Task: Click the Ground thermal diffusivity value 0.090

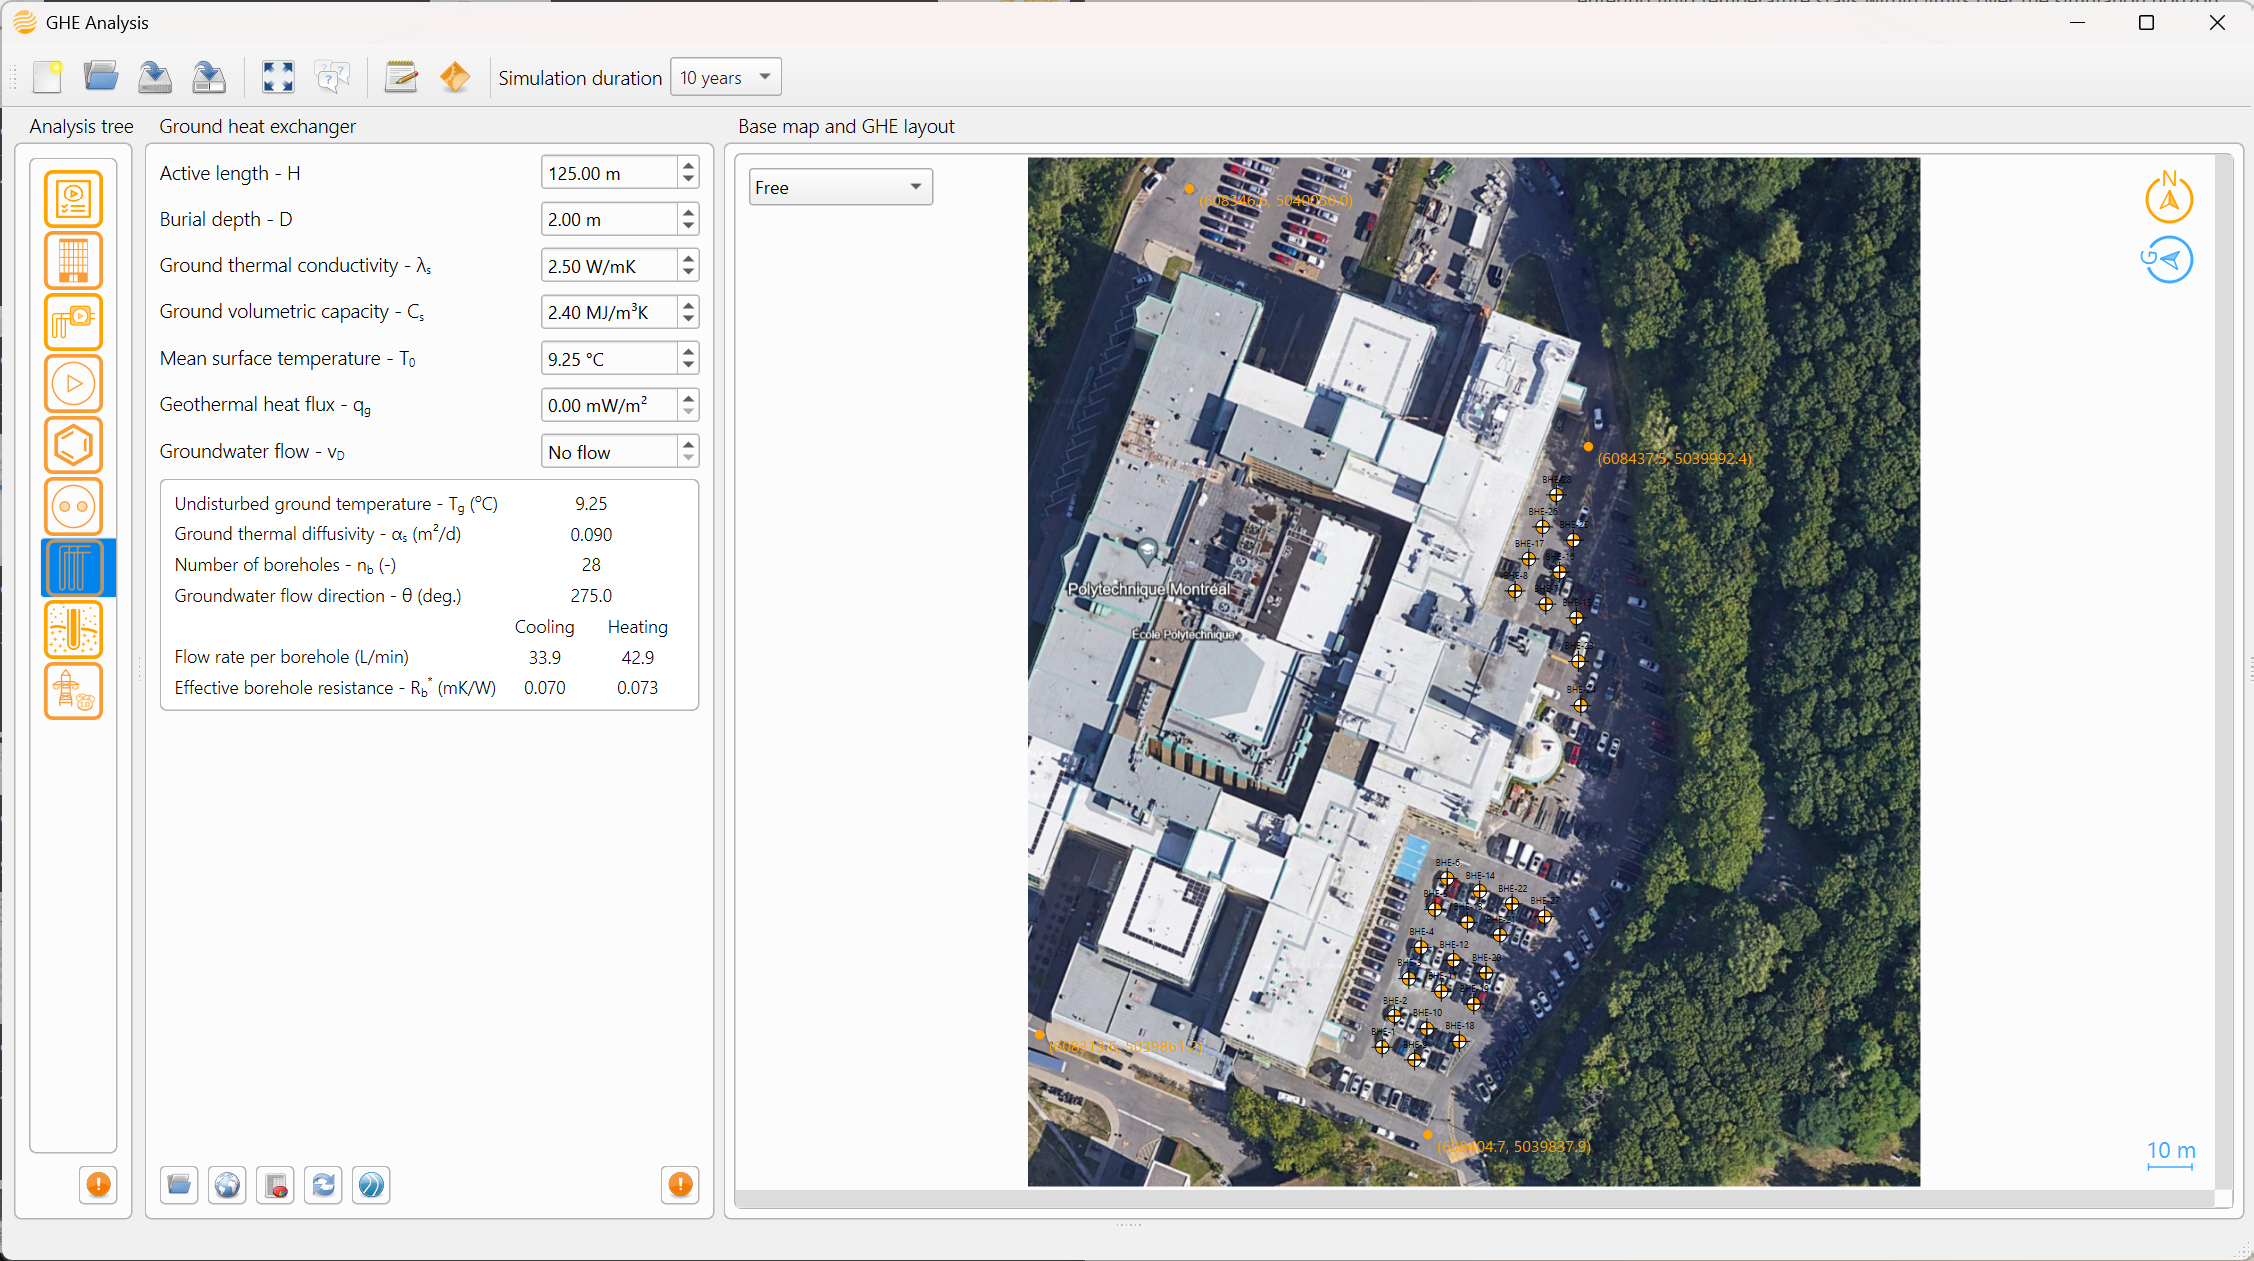Action: (591, 535)
